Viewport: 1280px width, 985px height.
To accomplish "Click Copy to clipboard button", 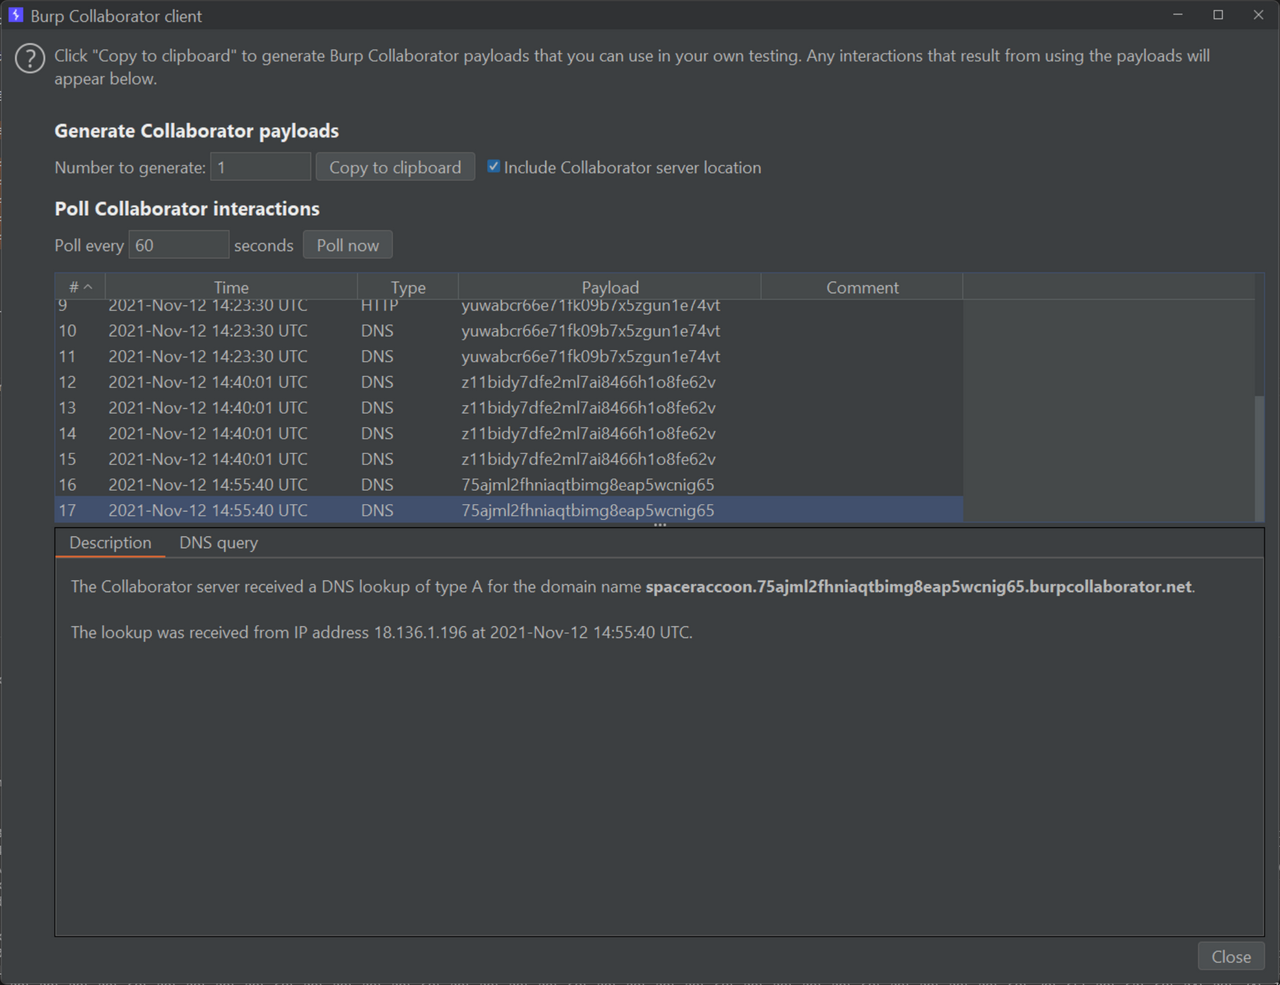I will (394, 166).
